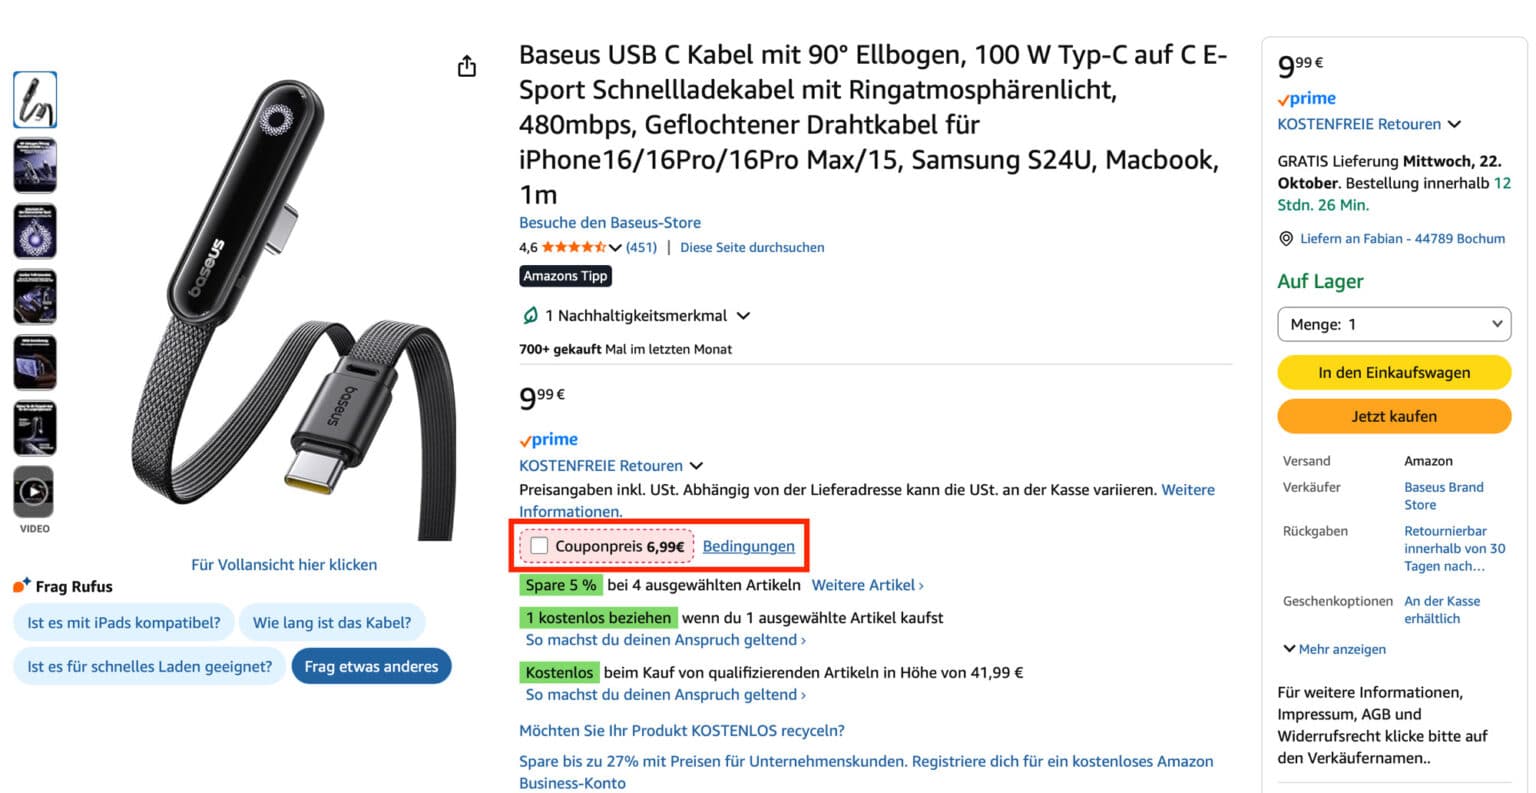Expand the Mehr anzeigen section
1536x793 pixels.
[x=1334, y=649]
